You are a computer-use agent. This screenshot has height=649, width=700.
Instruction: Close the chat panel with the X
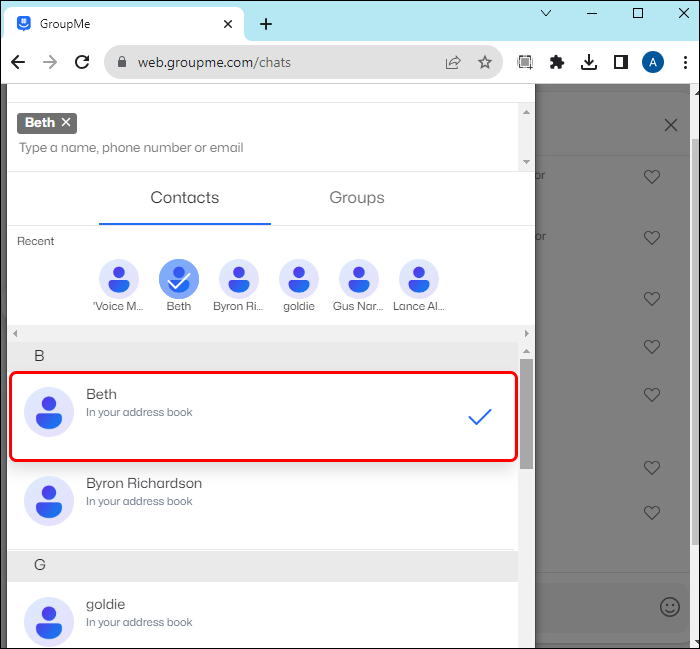[x=671, y=125]
